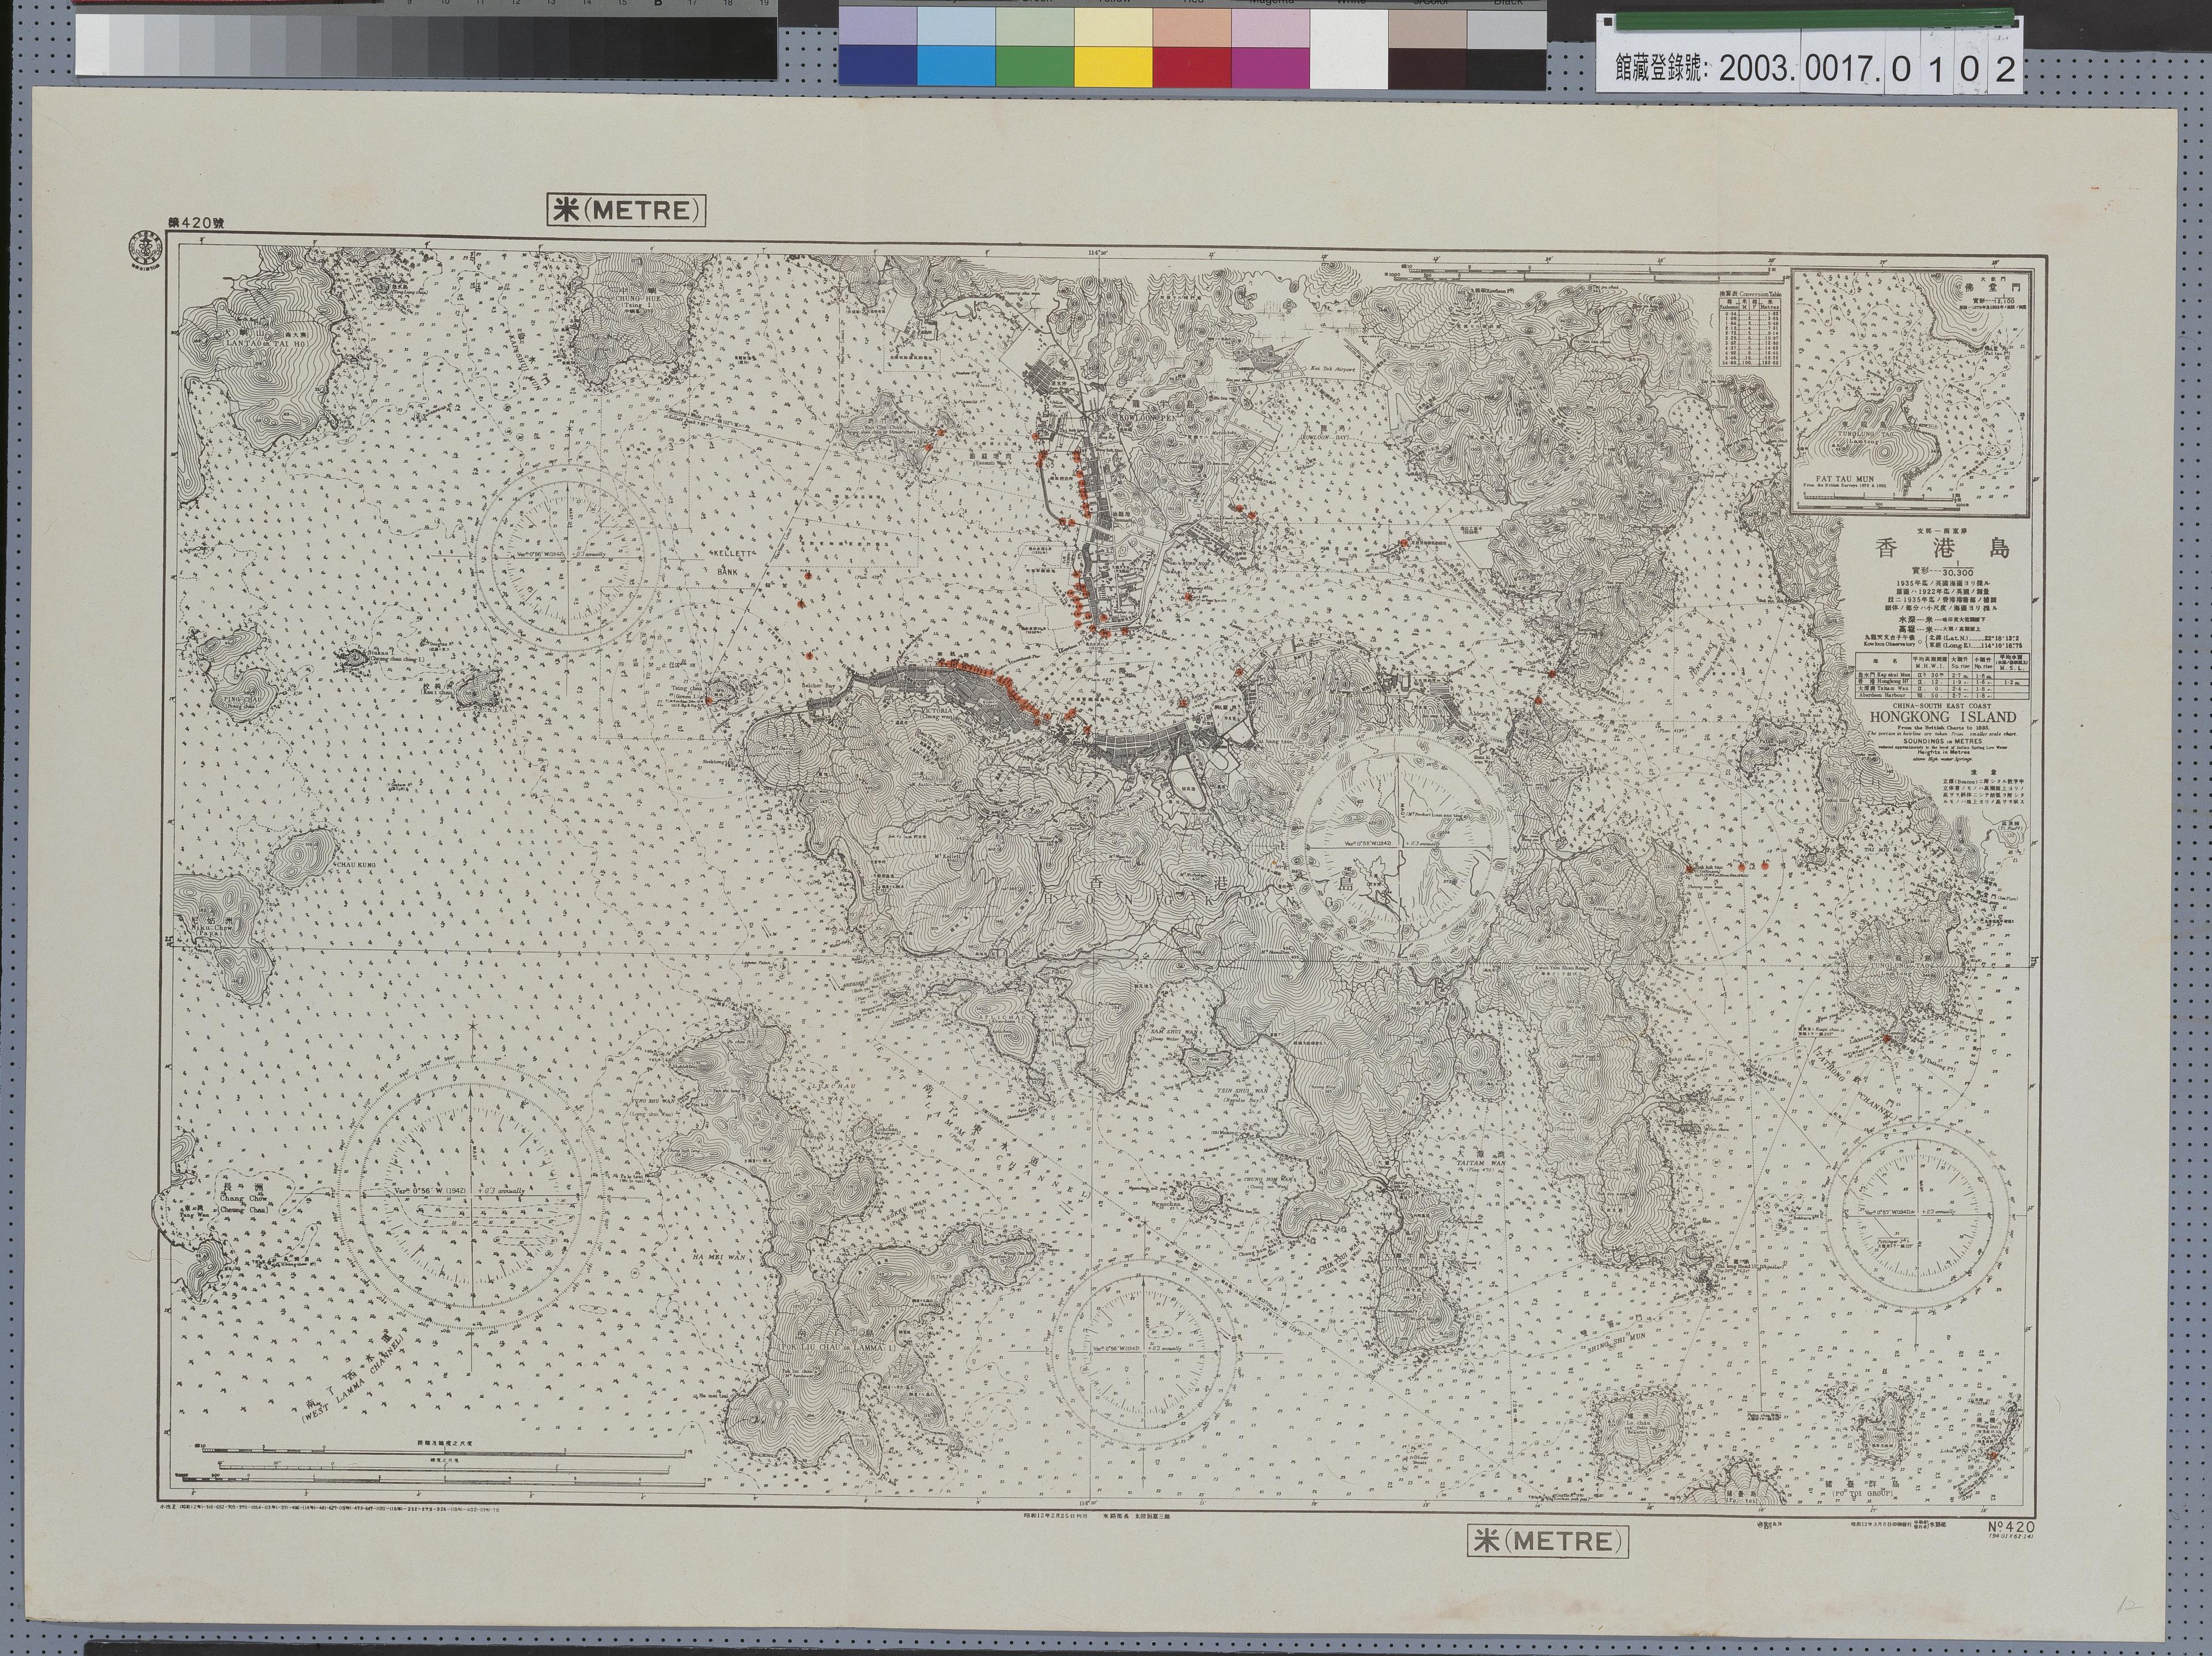The image size is (2212, 1656).
Task: Click the compass rose west of Lamma Island
Action: (x=471, y=1196)
